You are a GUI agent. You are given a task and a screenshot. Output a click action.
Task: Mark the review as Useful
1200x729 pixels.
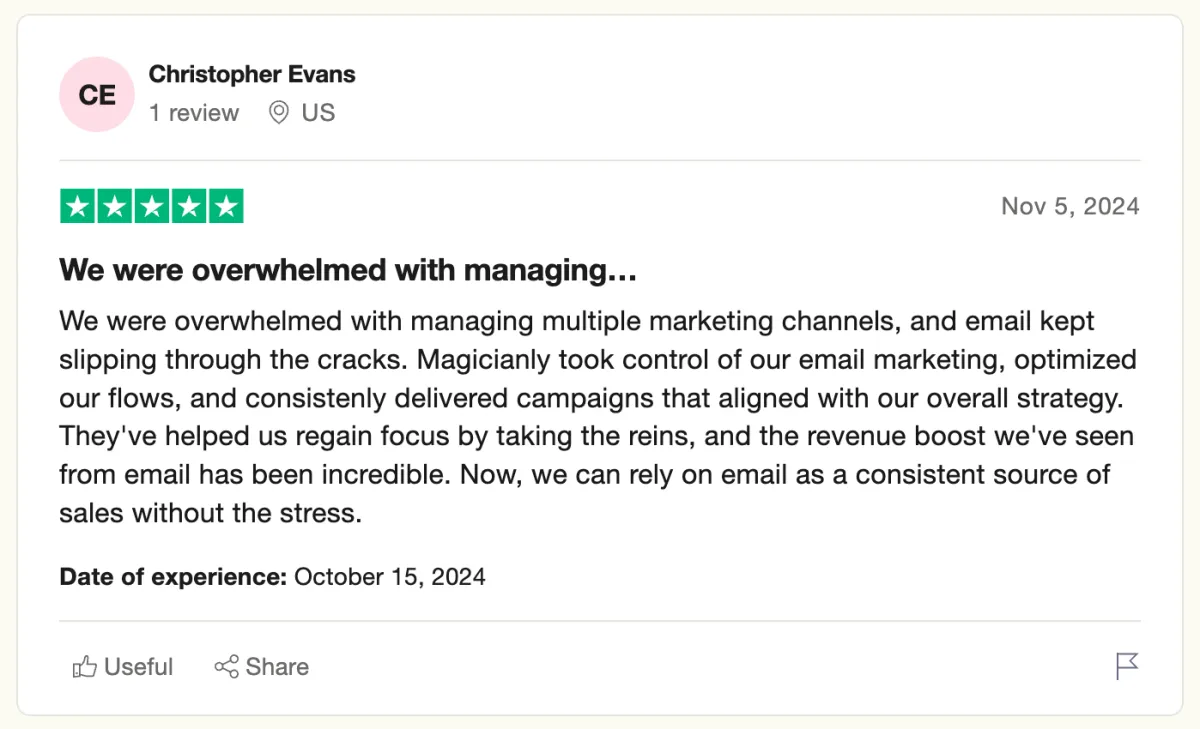coord(123,667)
